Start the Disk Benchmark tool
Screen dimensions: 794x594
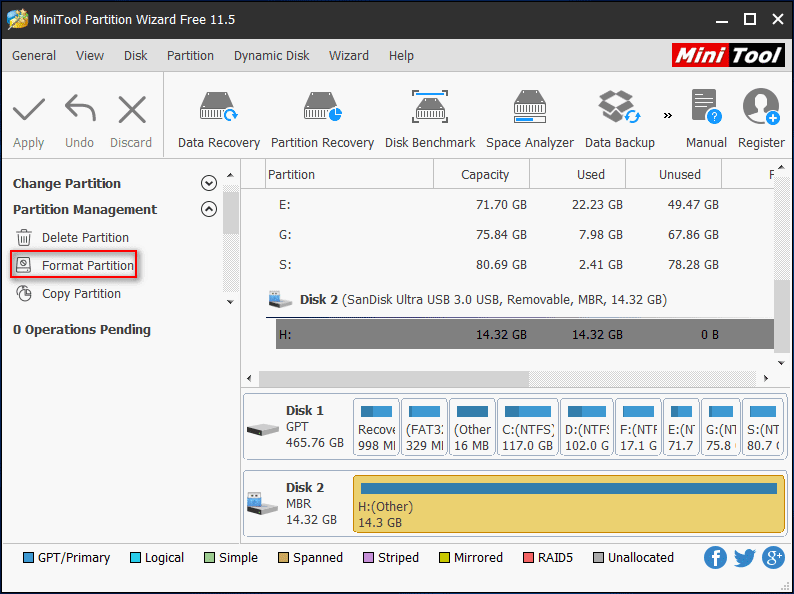point(430,119)
